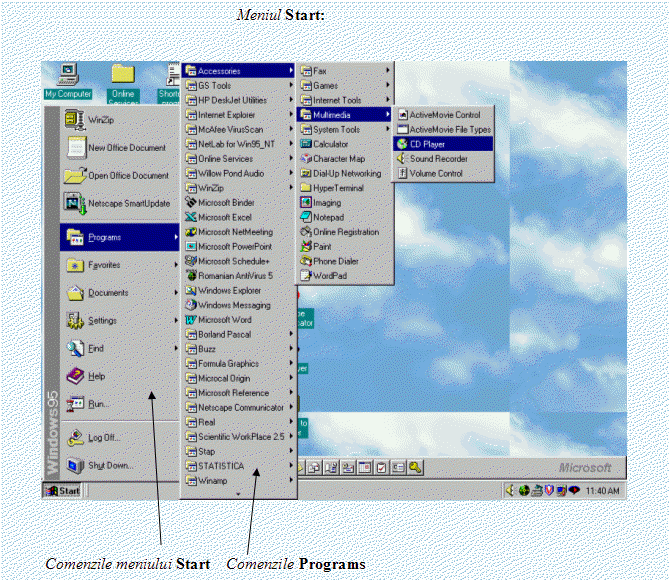This screenshot has height=580, width=669.
Task: Expand the Find submenu
Action: coord(119,348)
